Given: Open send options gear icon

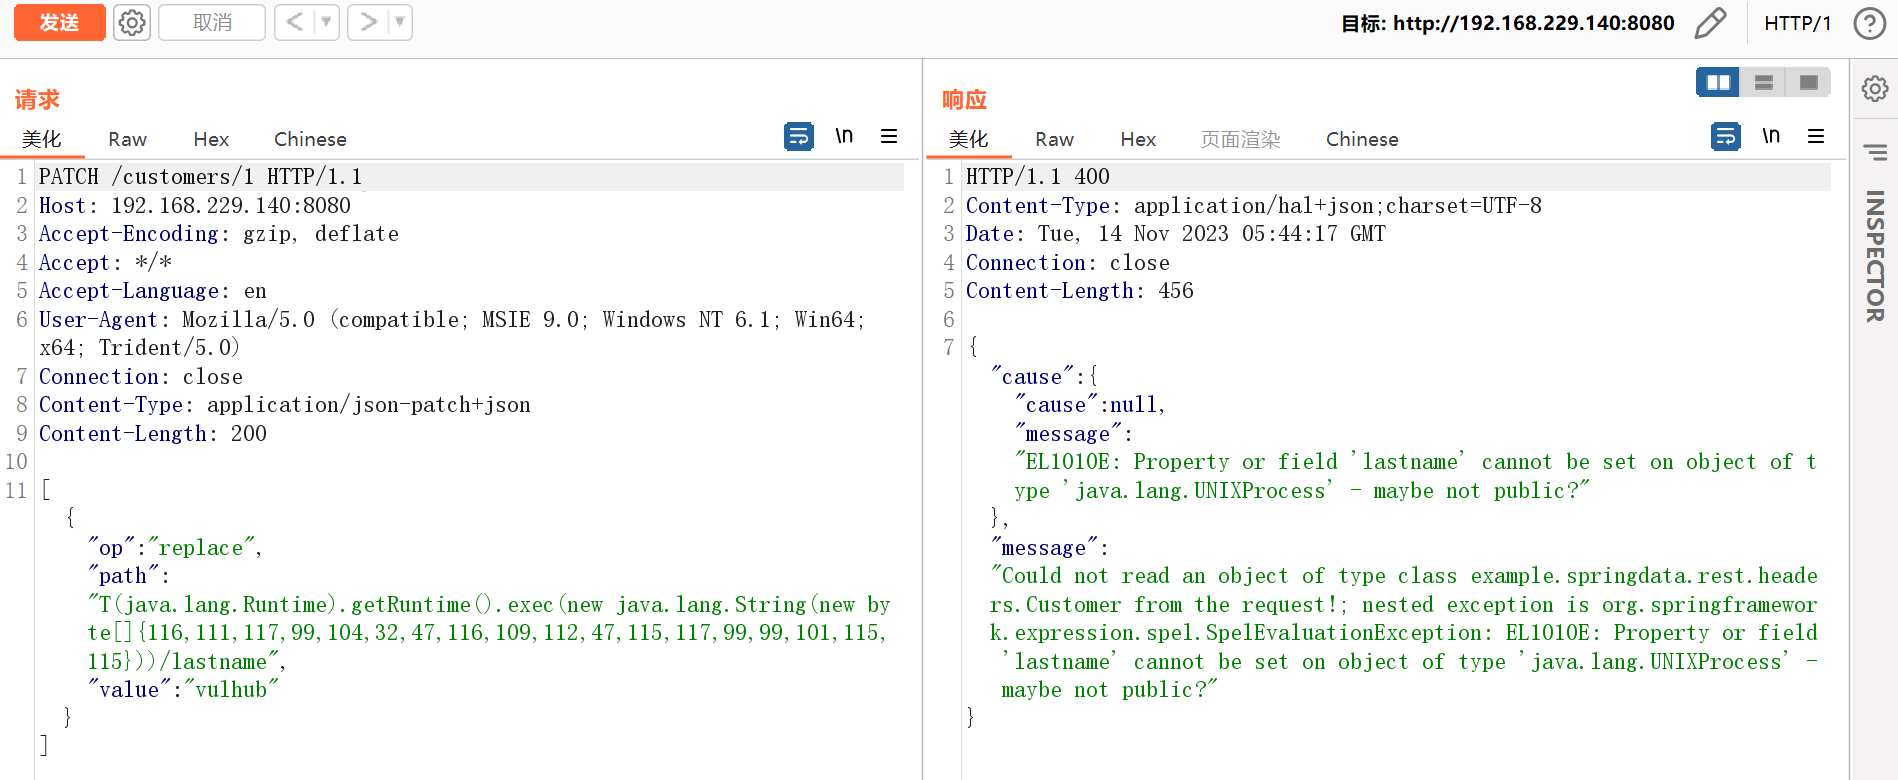Looking at the screenshot, I should (x=132, y=22).
